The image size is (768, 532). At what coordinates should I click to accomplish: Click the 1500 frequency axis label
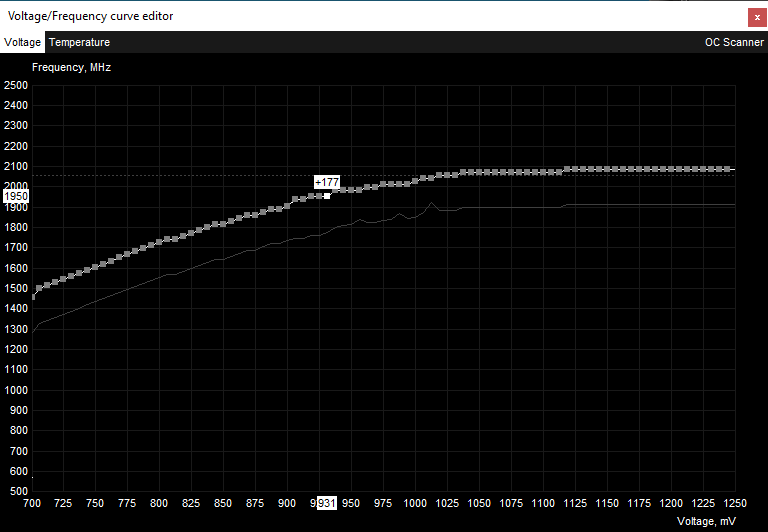[x=16, y=289]
